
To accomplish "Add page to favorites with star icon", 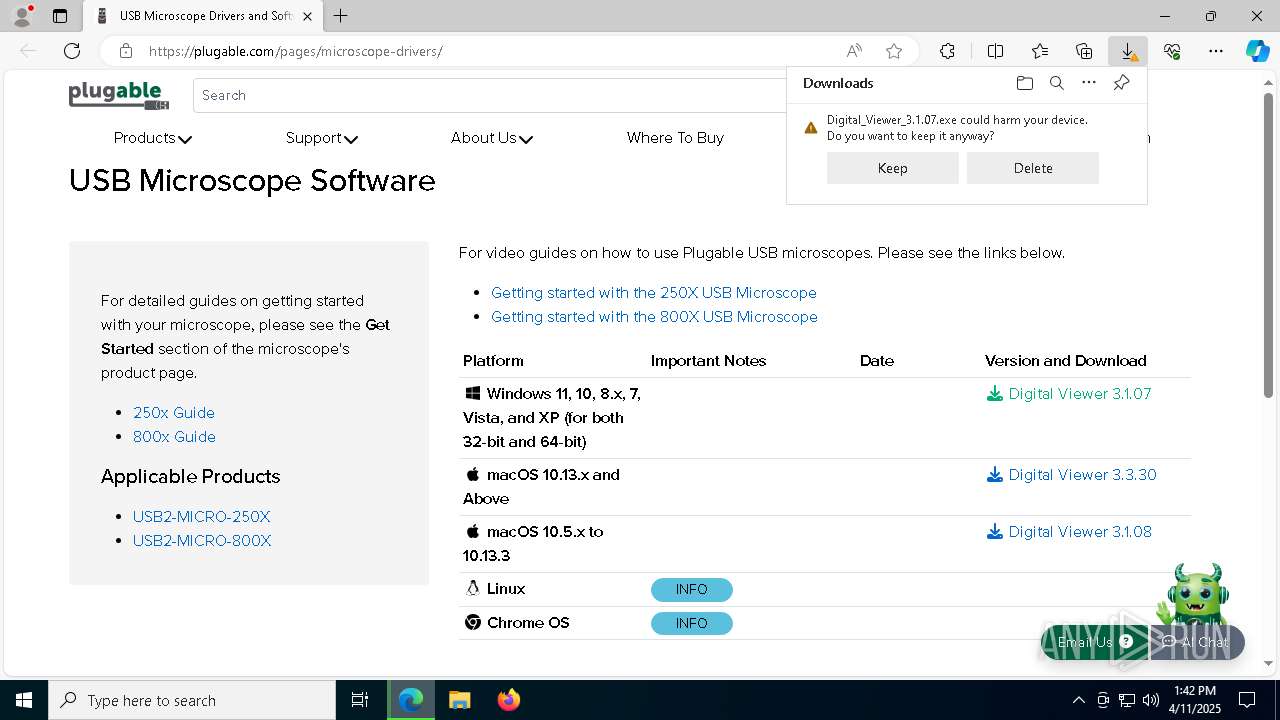I will (894, 51).
